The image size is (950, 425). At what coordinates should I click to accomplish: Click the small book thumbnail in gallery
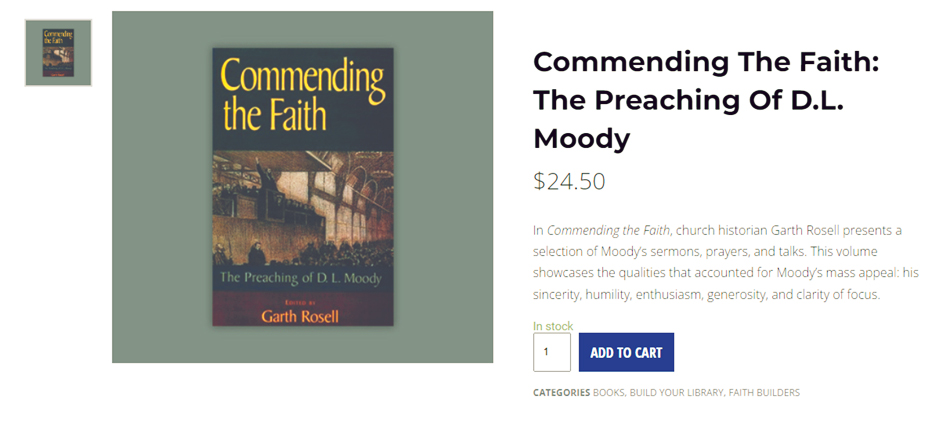click(x=58, y=53)
